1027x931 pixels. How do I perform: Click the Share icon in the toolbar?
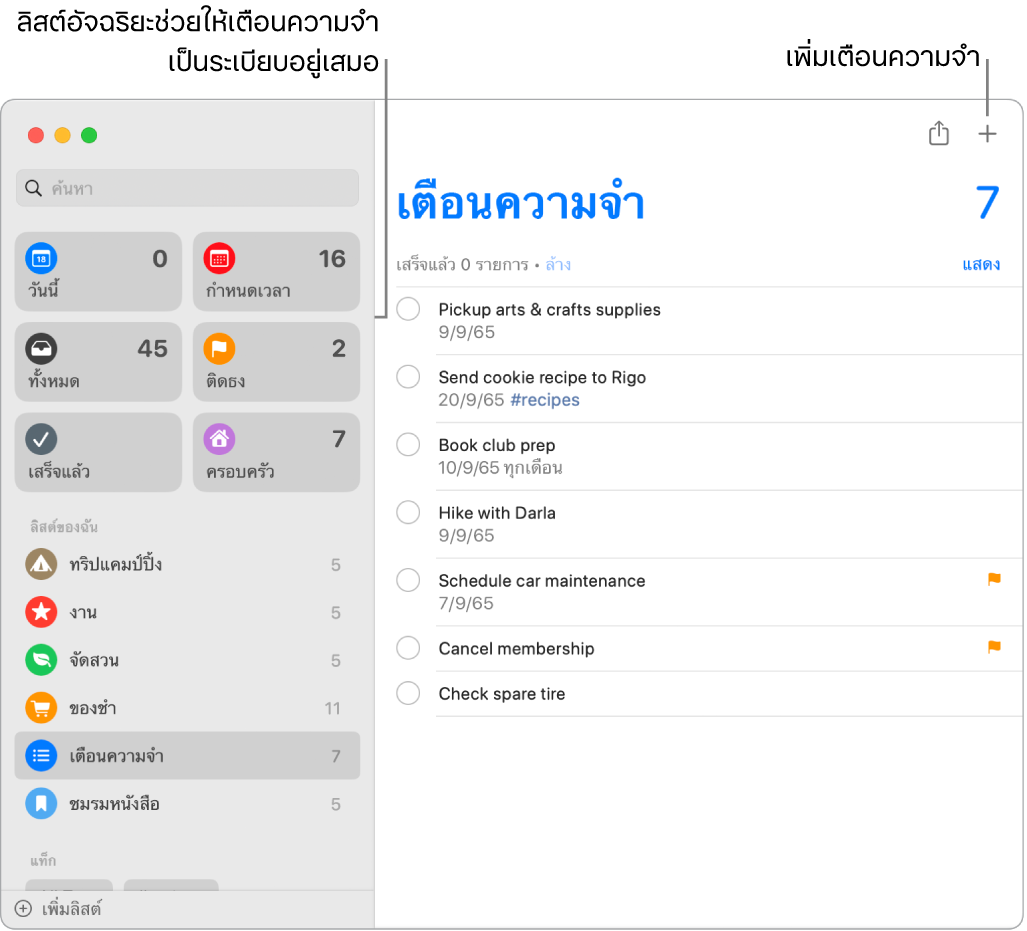click(x=938, y=133)
